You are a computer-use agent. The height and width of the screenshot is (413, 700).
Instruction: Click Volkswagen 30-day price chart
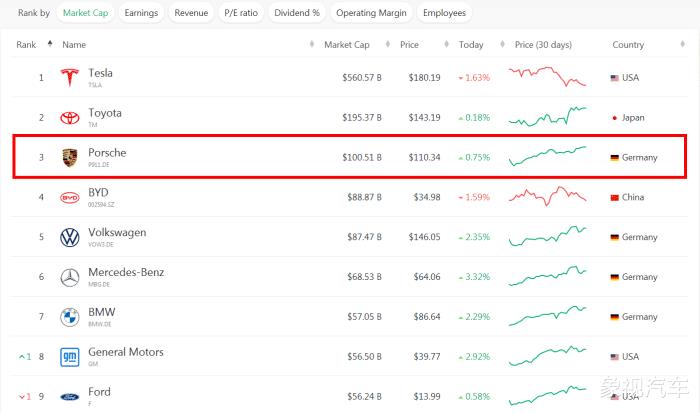547,236
